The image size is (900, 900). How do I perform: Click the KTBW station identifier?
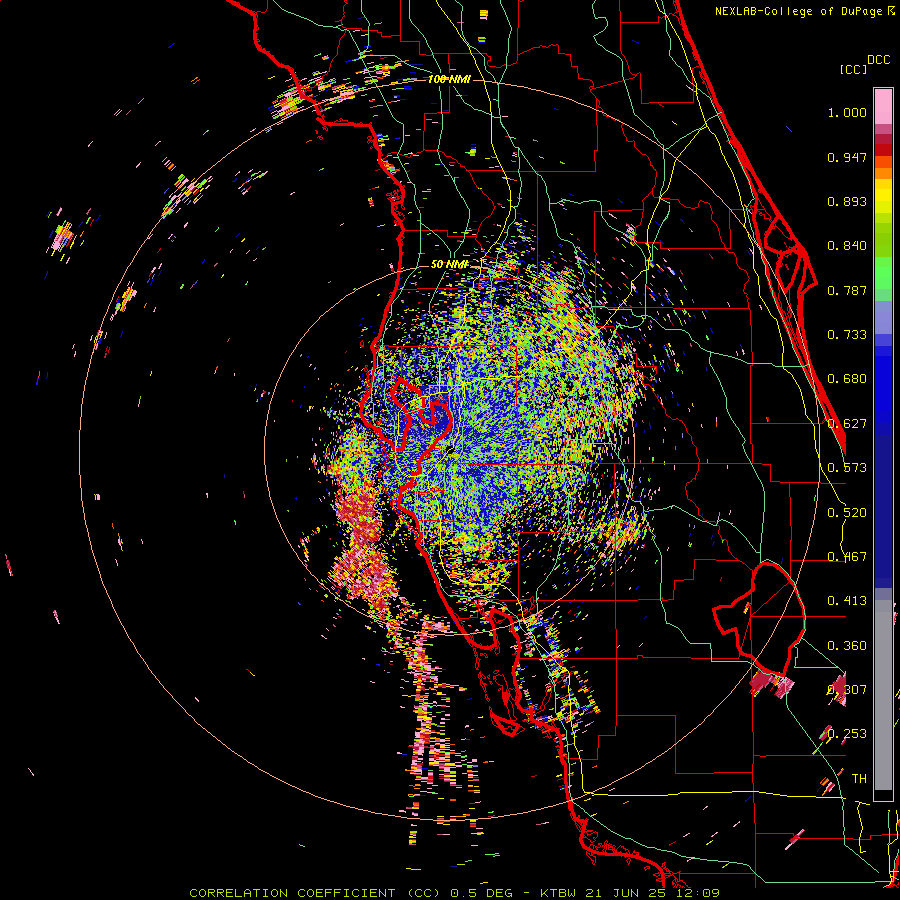560,893
